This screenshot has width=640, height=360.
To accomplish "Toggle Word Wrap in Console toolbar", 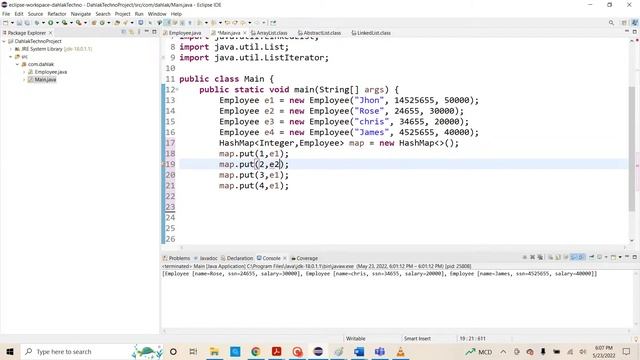I will pos(566,257).
